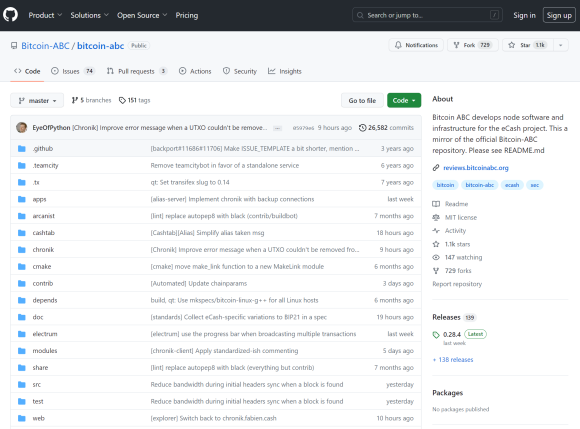
Task: View the 147 watching link
Action: pos(457,257)
